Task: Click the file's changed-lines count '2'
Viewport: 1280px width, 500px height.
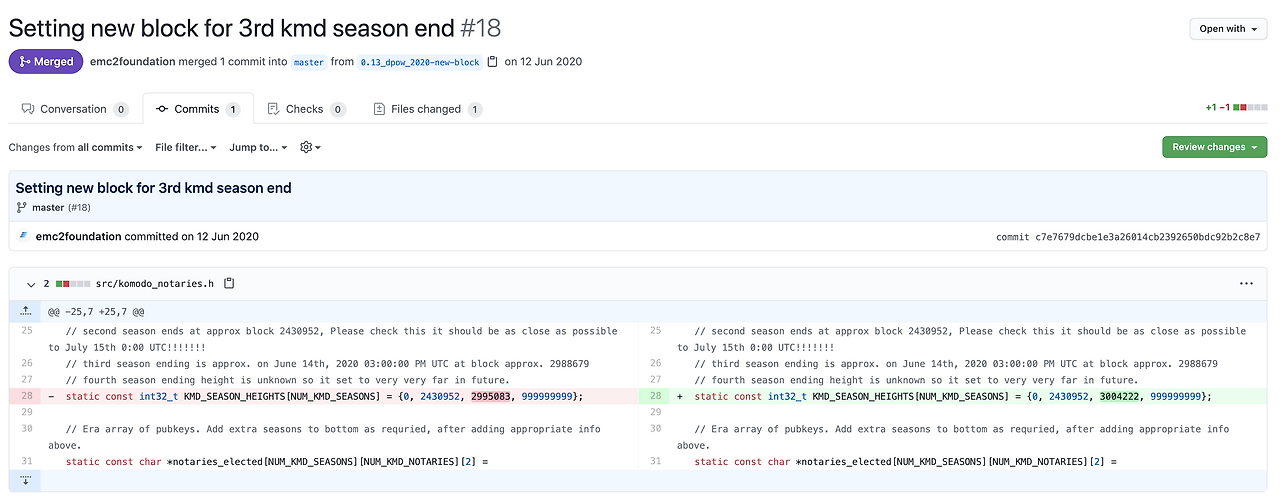Action: pyautogui.click(x=46, y=284)
